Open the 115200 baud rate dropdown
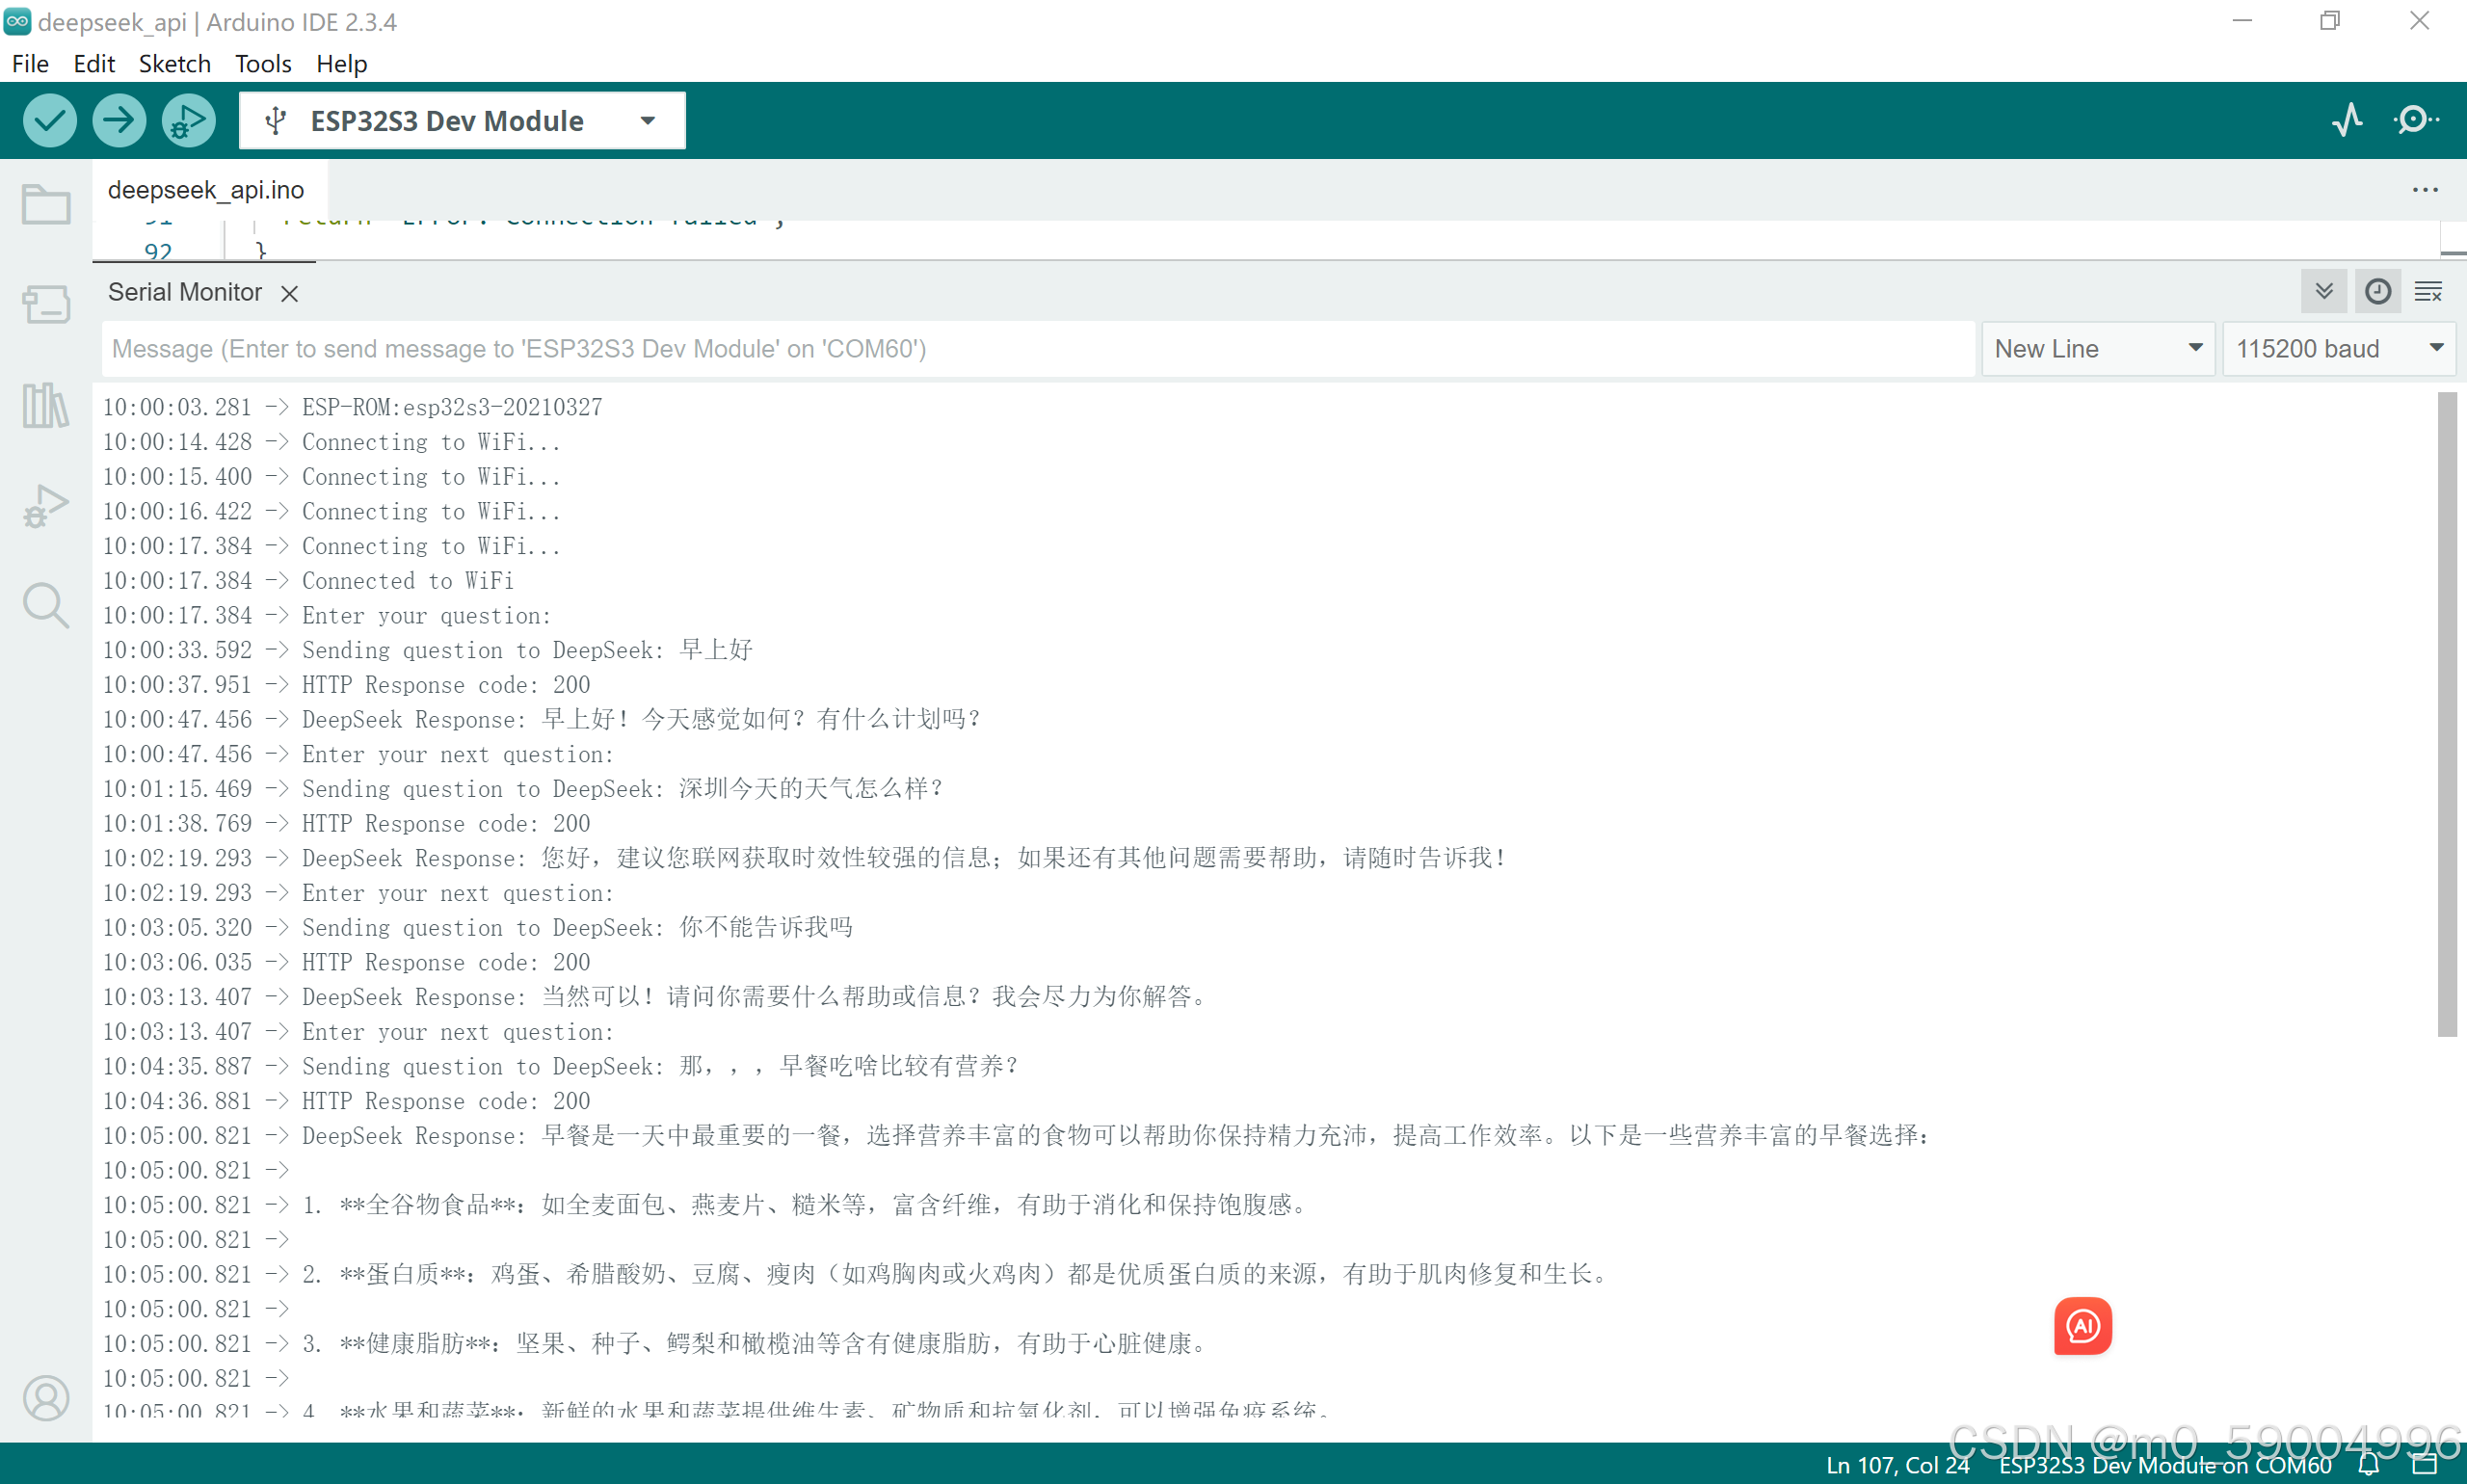The width and height of the screenshot is (2467, 1484). point(2338,349)
